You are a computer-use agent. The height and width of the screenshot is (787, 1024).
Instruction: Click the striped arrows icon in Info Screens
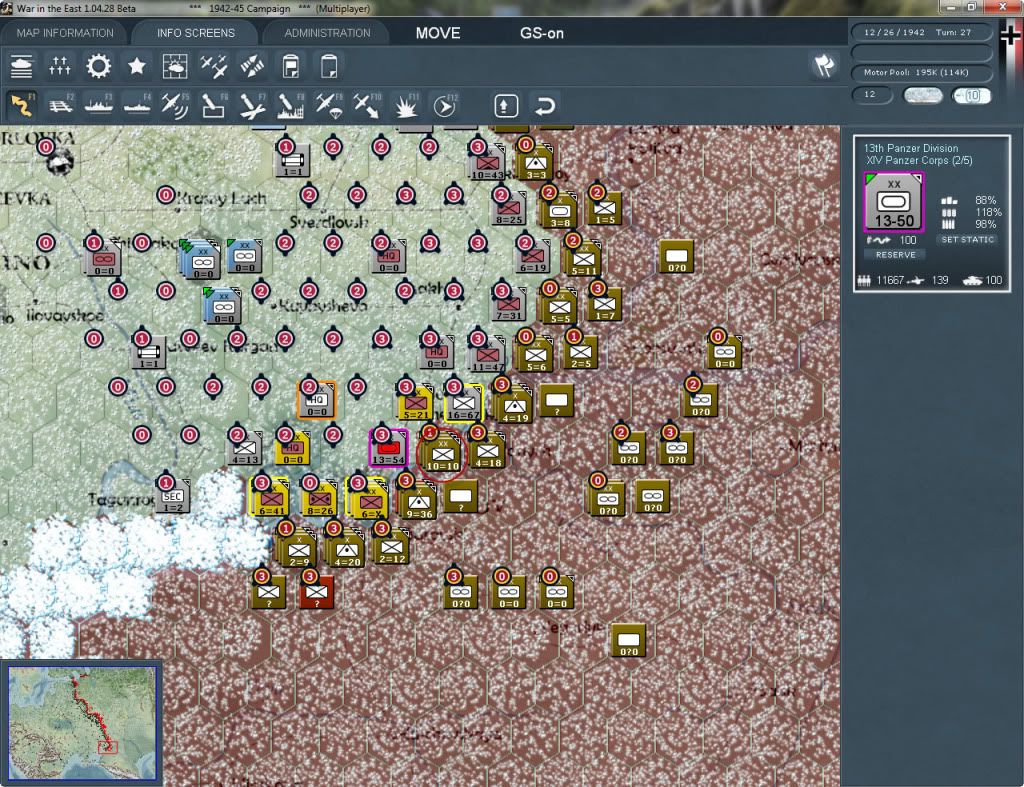[x=252, y=66]
